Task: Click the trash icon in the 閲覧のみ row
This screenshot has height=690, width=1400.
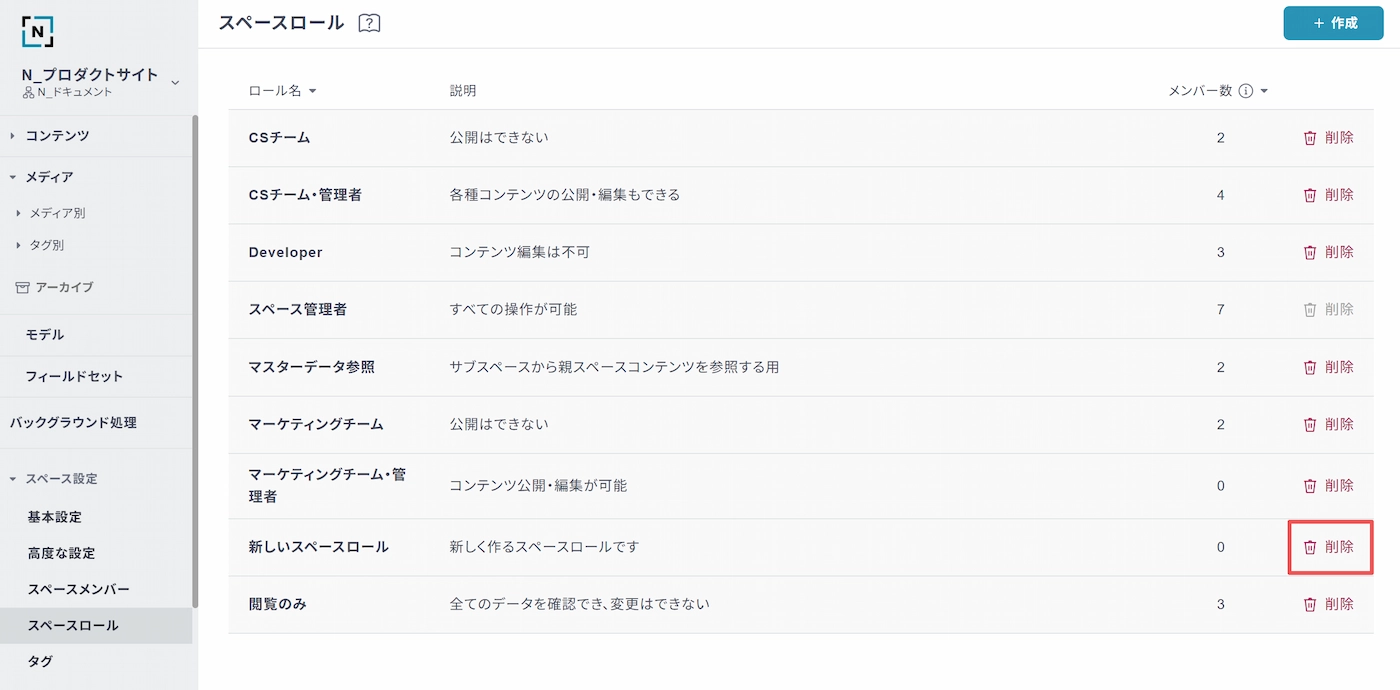Action: point(1310,604)
